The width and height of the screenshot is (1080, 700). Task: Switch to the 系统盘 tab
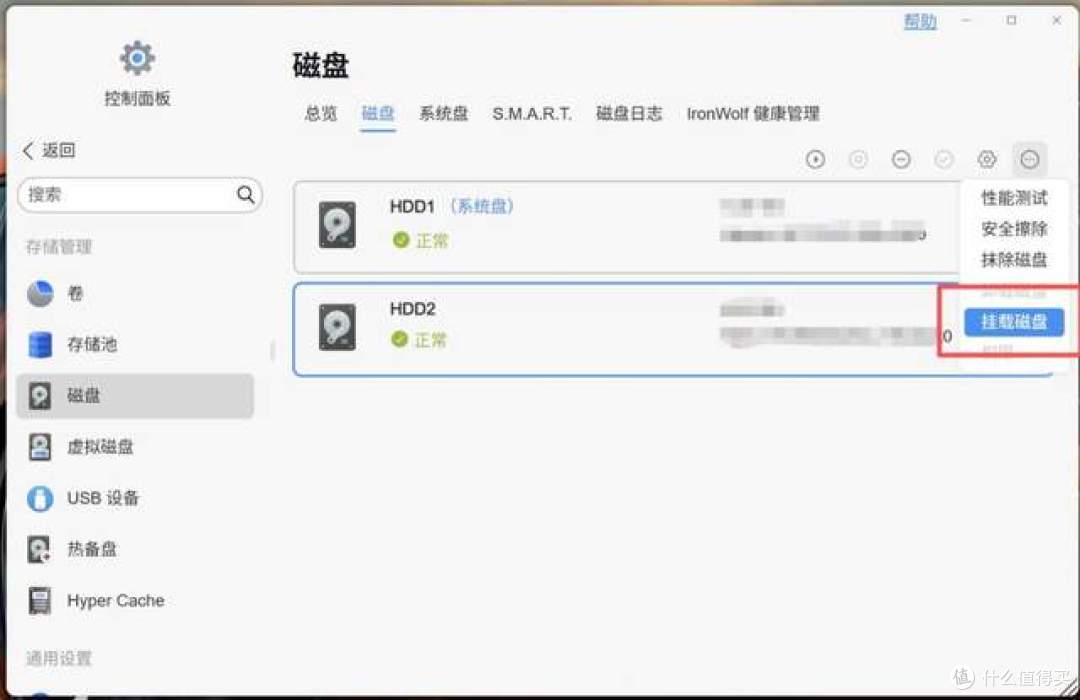(x=444, y=114)
